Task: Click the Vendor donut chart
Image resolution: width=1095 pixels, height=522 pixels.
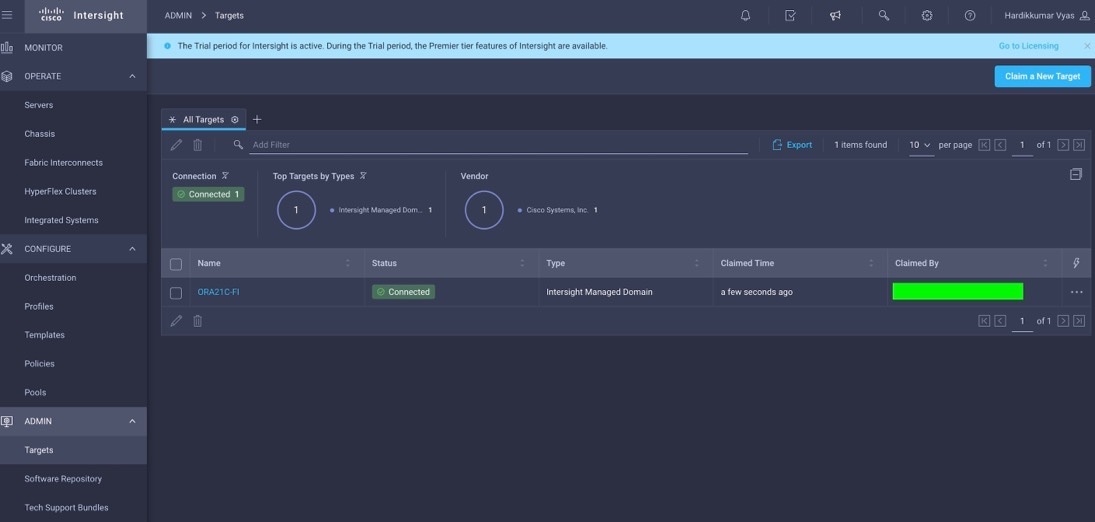Action: click(x=484, y=210)
